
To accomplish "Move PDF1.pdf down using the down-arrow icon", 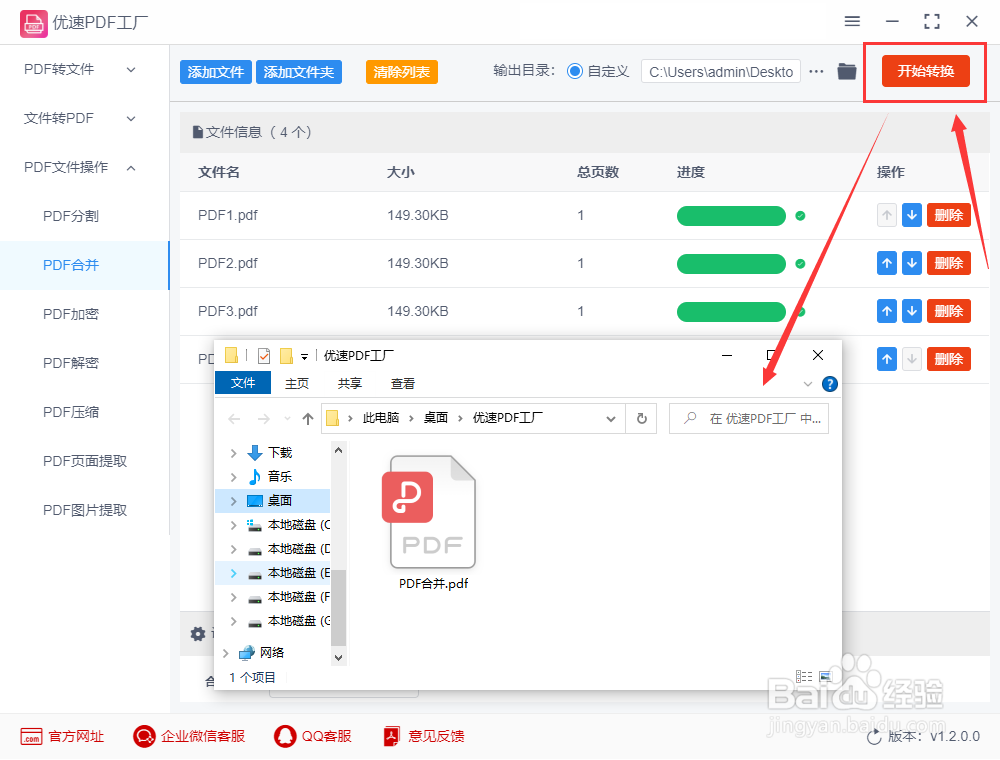I will (x=911, y=215).
